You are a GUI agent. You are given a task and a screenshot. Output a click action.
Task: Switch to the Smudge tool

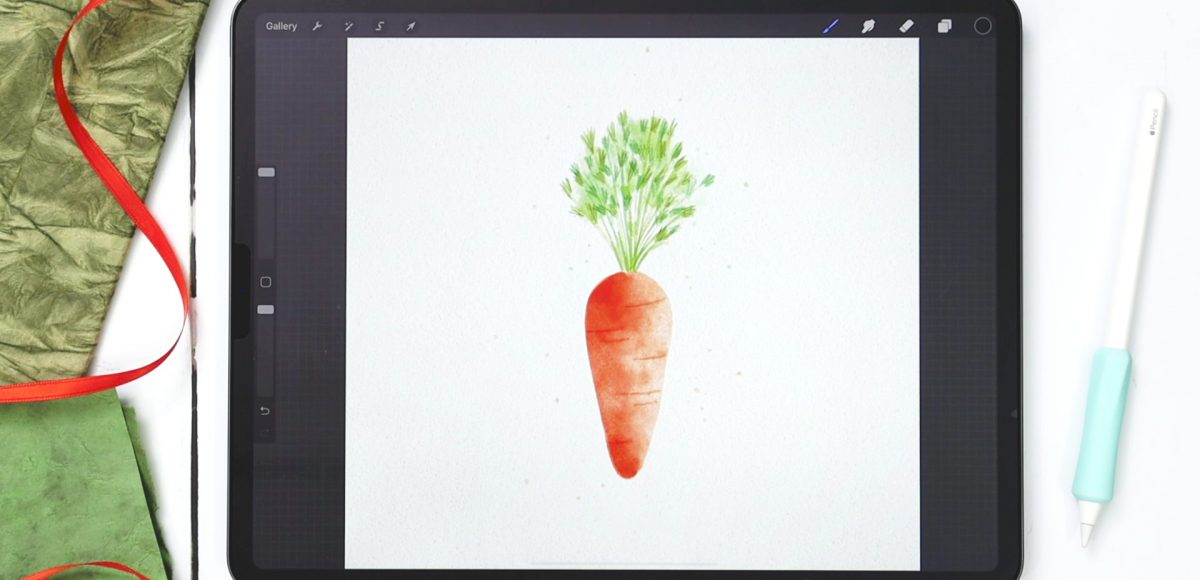(867, 26)
